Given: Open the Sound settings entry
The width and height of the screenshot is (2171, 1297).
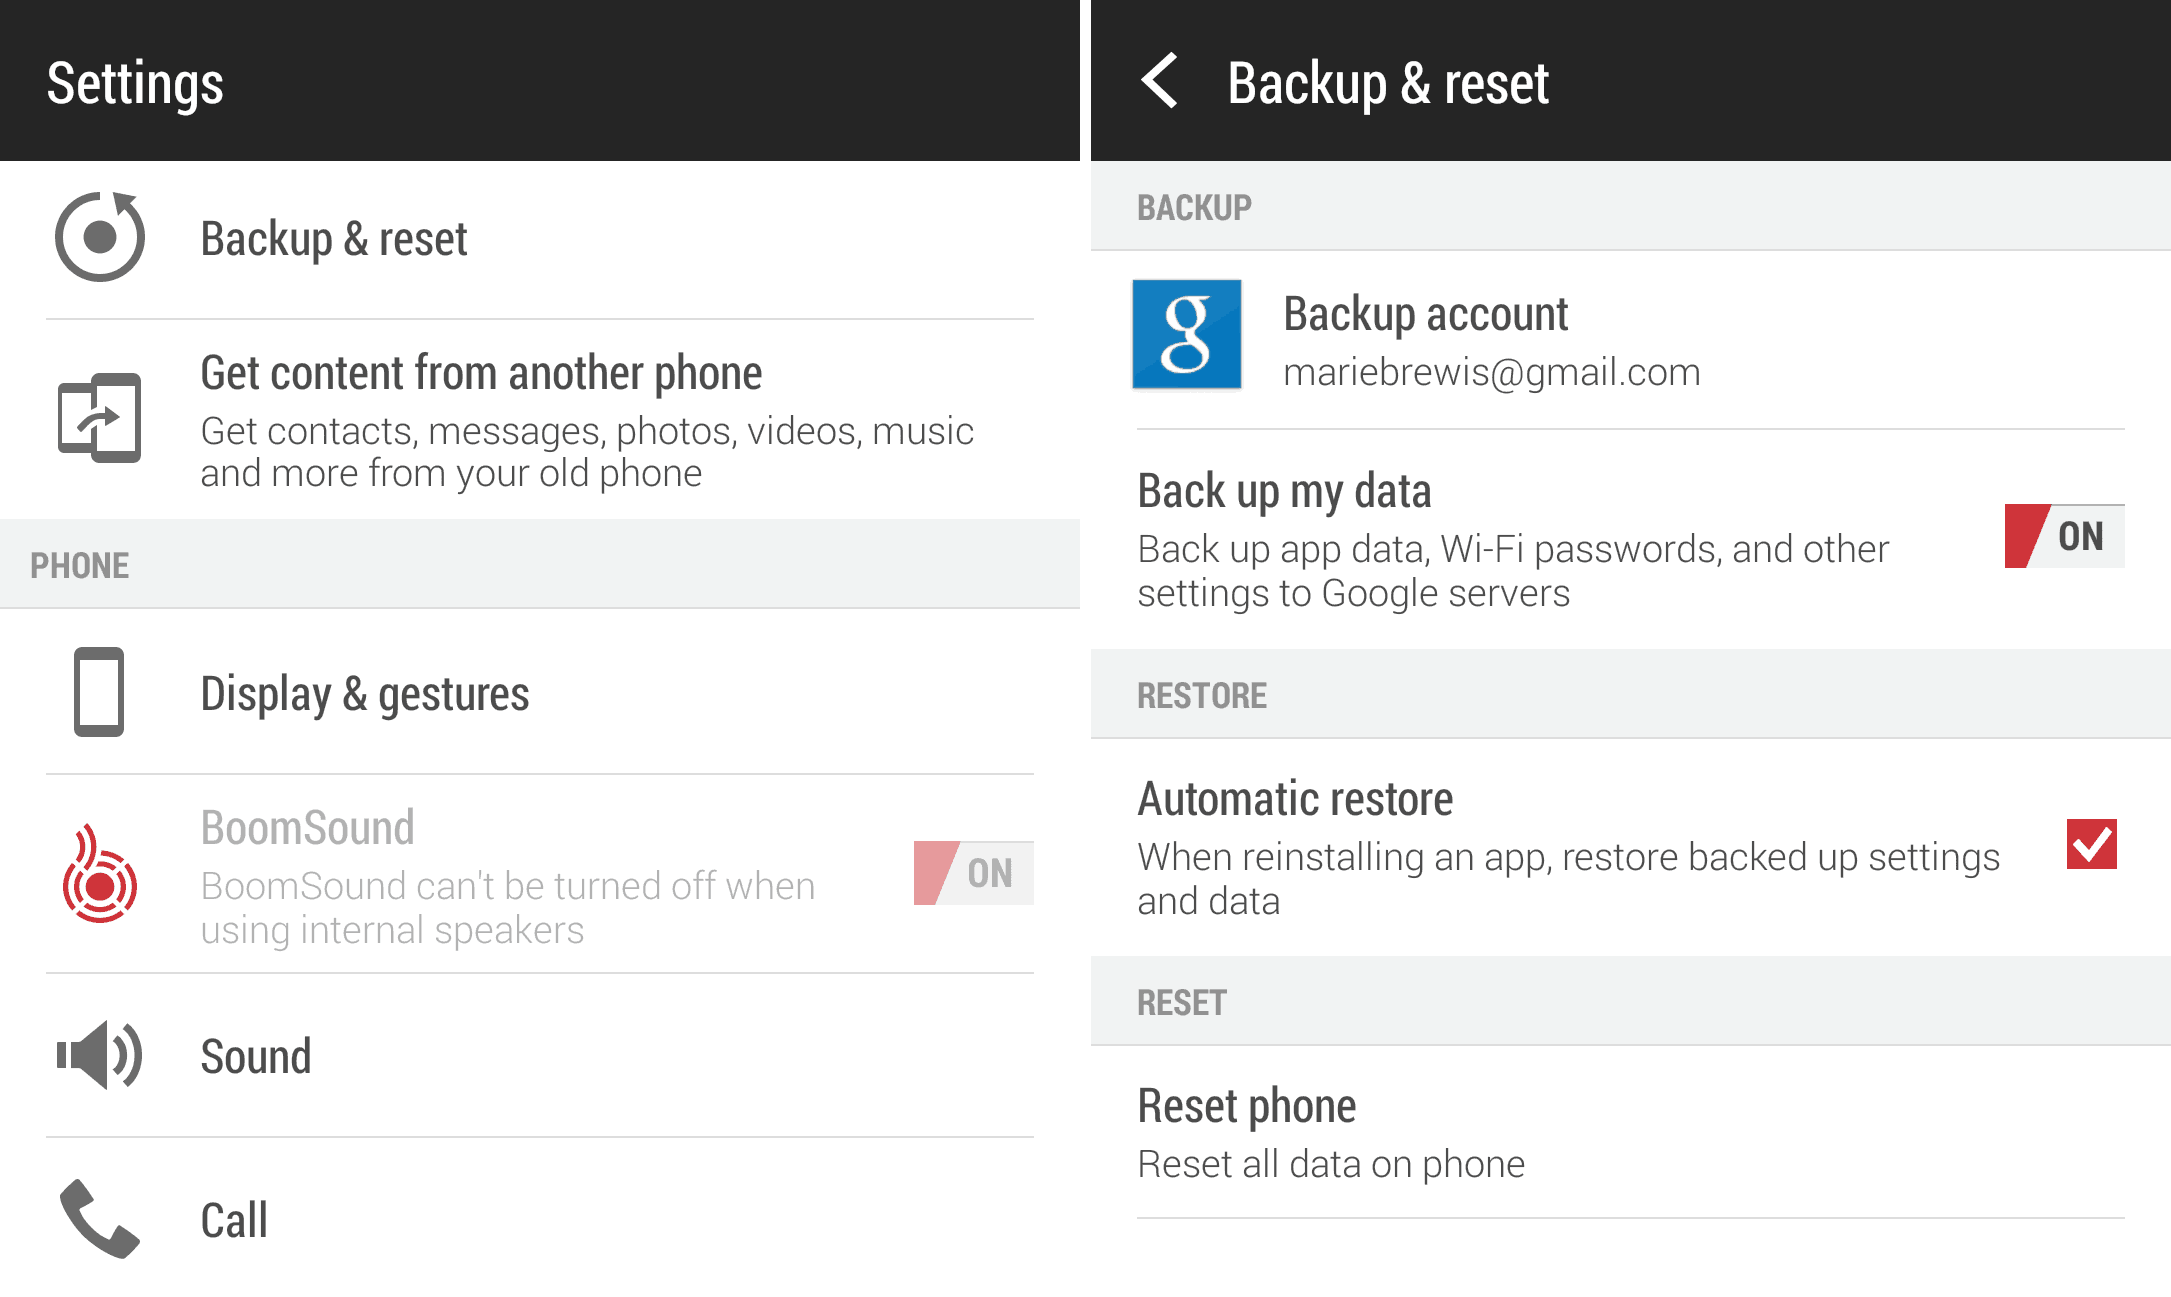Looking at the screenshot, I should 256,1056.
